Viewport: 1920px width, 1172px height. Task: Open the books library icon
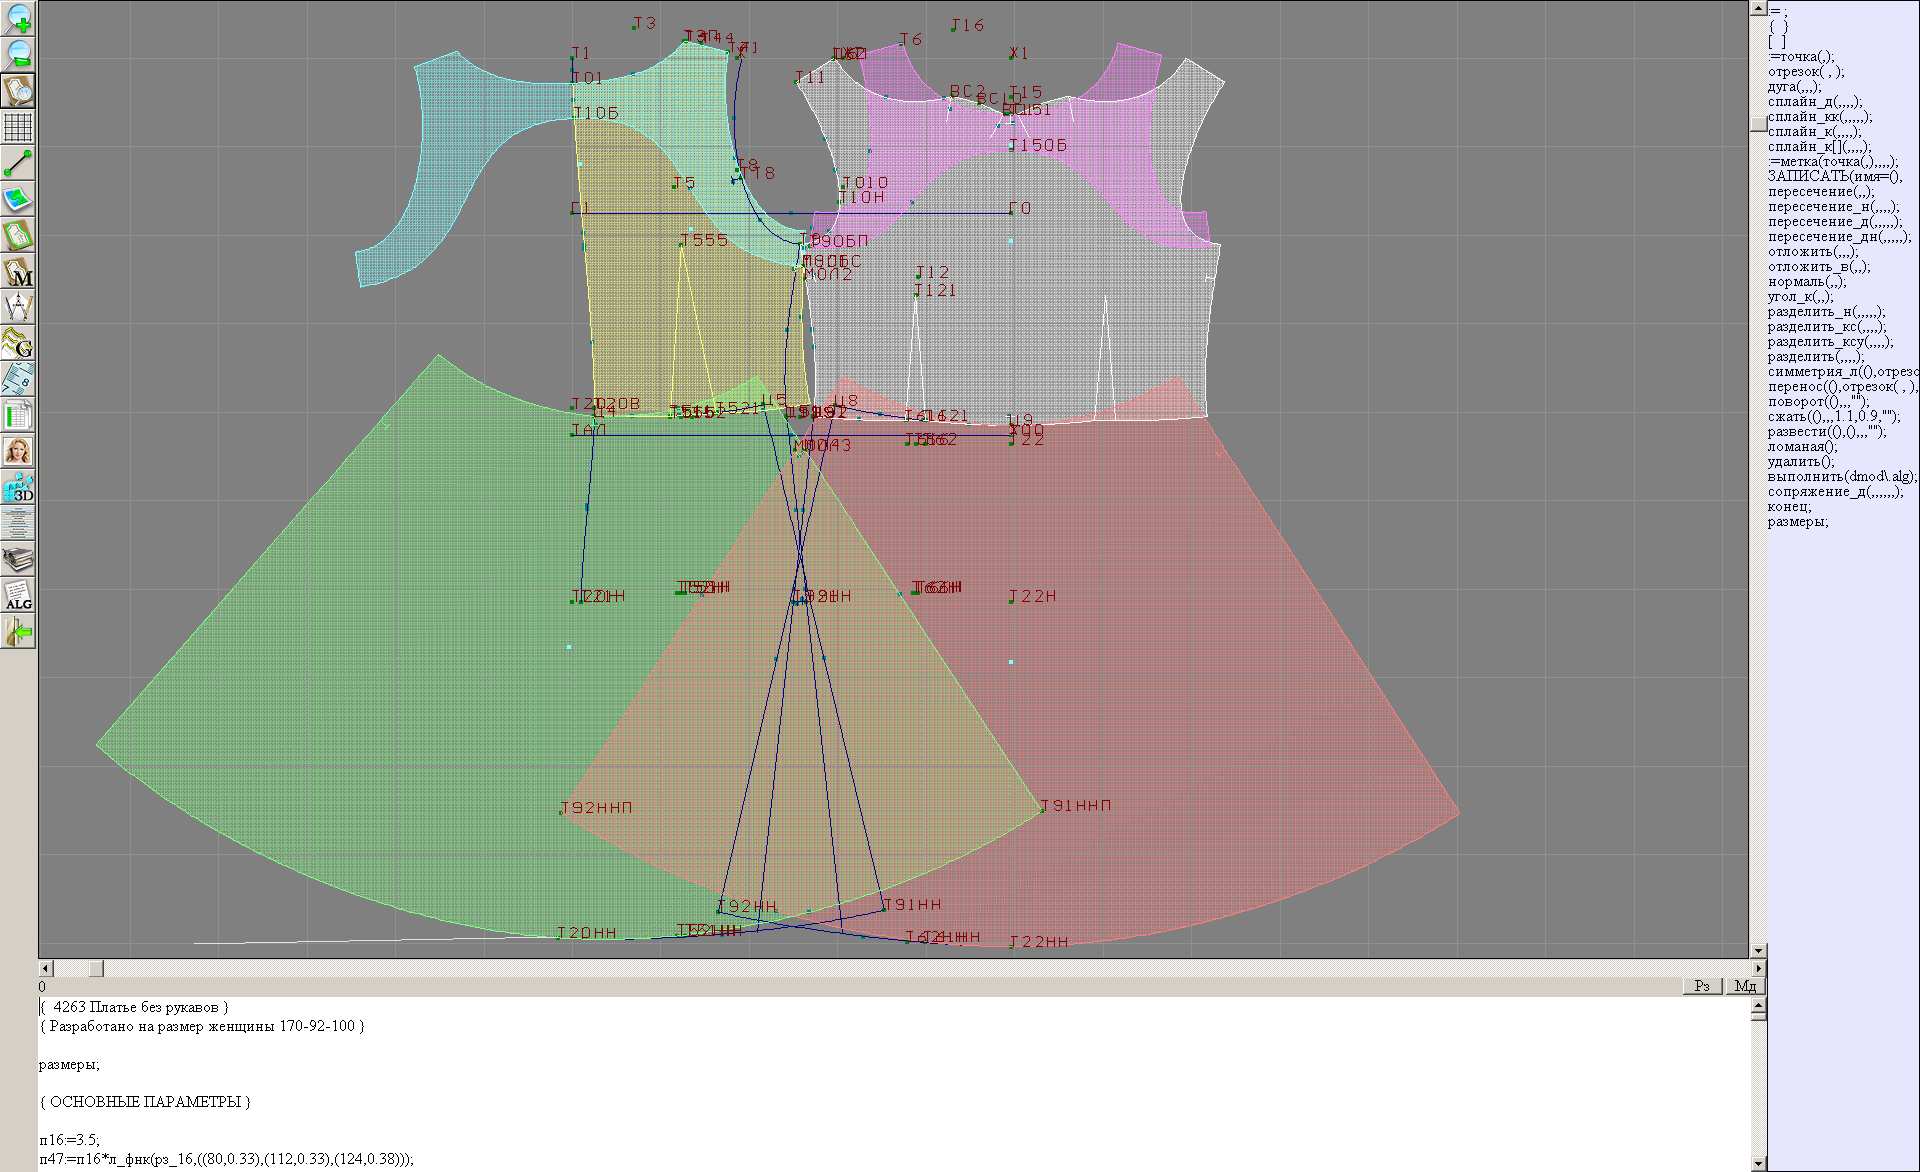pos(18,560)
